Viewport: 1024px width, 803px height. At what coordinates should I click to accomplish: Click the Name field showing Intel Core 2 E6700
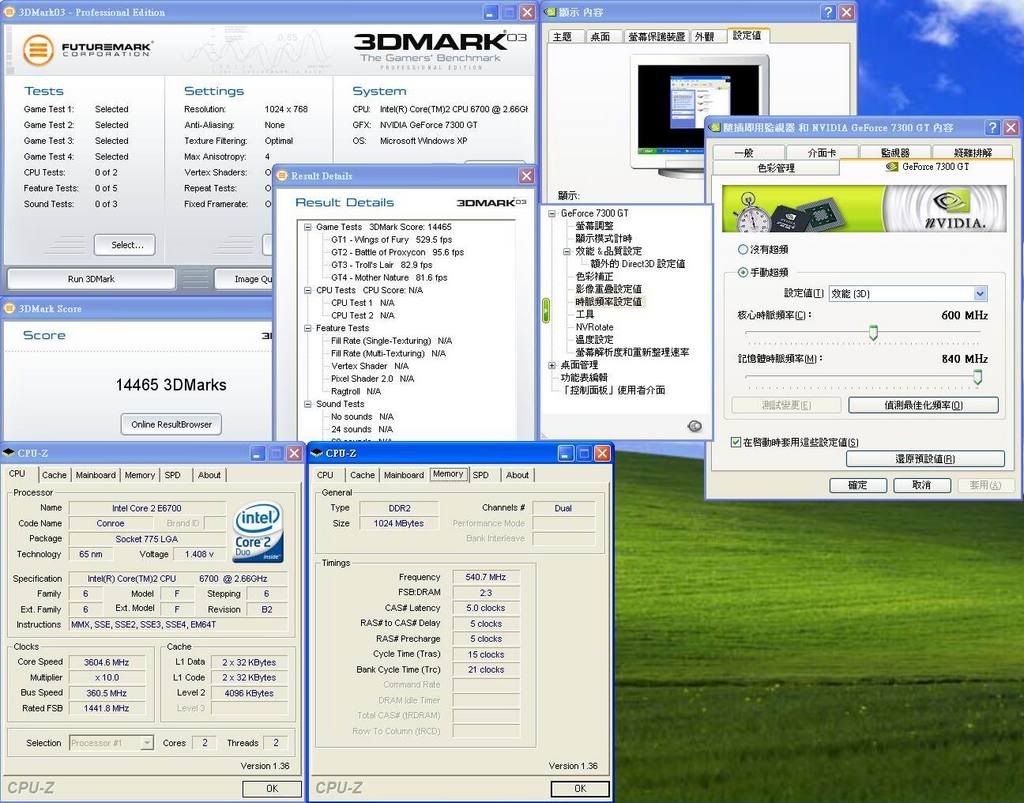pyautogui.click(x=147, y=508)
